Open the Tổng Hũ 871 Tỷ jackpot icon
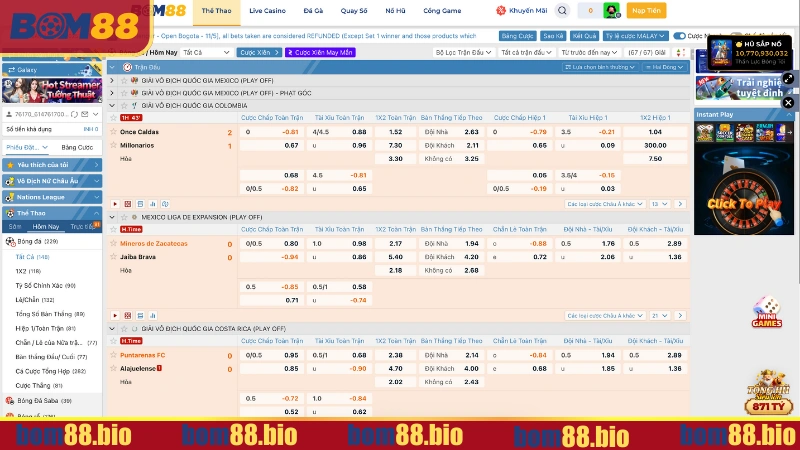This screenshot has height=450, width=800. 768,392
